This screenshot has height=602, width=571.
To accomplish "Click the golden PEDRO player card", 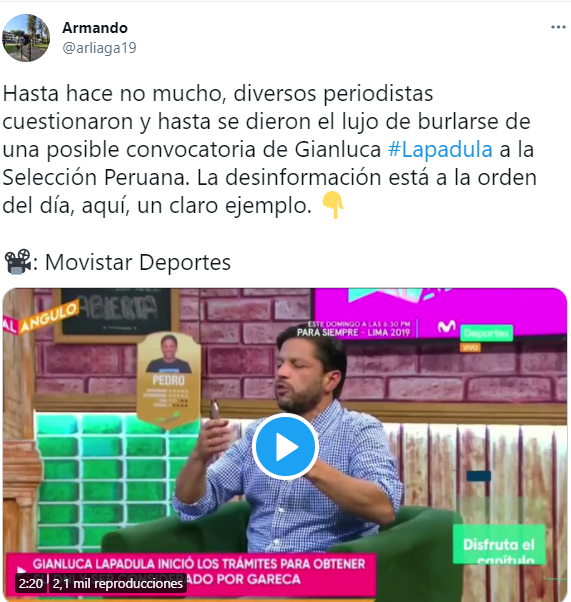I will pos(169,379).
